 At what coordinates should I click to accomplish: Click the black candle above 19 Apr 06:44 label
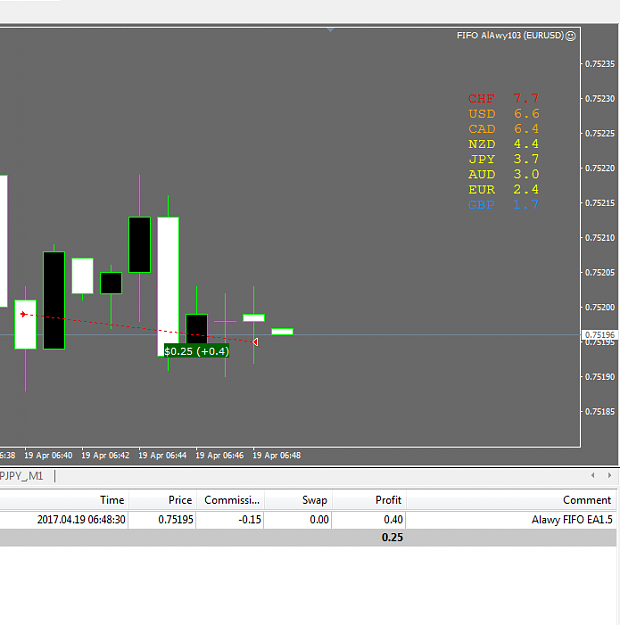[140, 245]
